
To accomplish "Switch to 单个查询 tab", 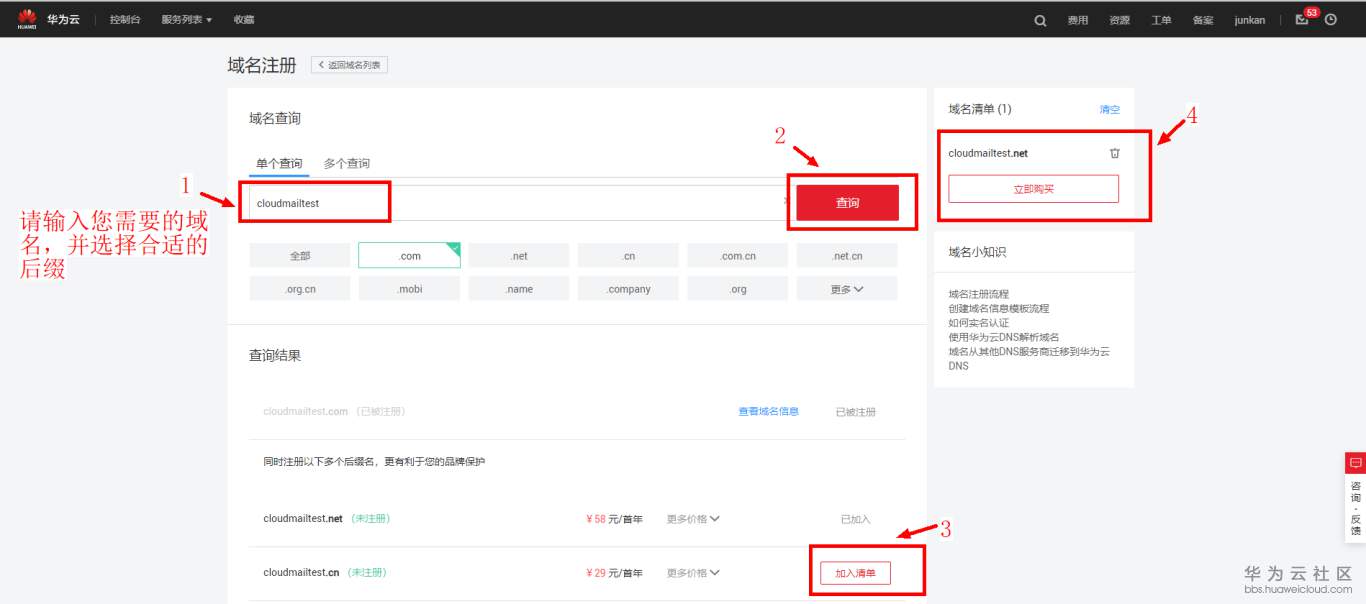I will coord(279,163).
